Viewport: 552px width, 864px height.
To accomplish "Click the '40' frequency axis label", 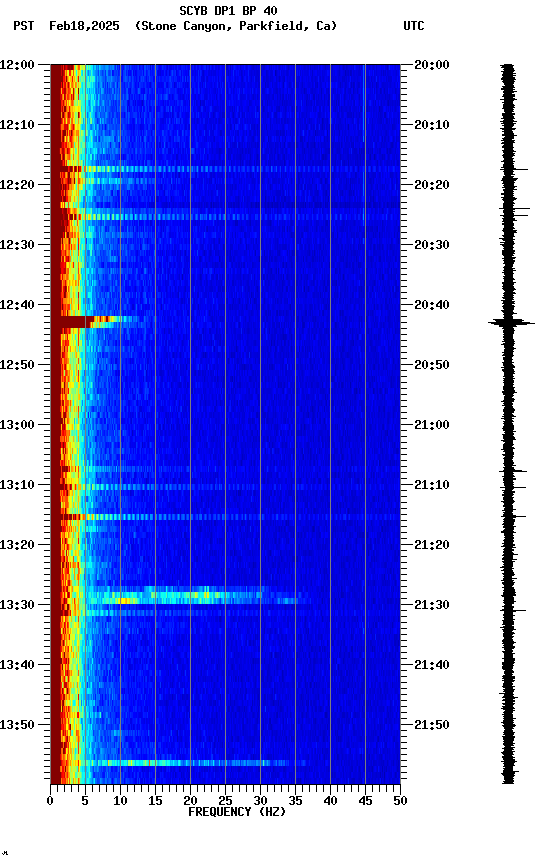I will pyautogui.click(x=330, y=802).
